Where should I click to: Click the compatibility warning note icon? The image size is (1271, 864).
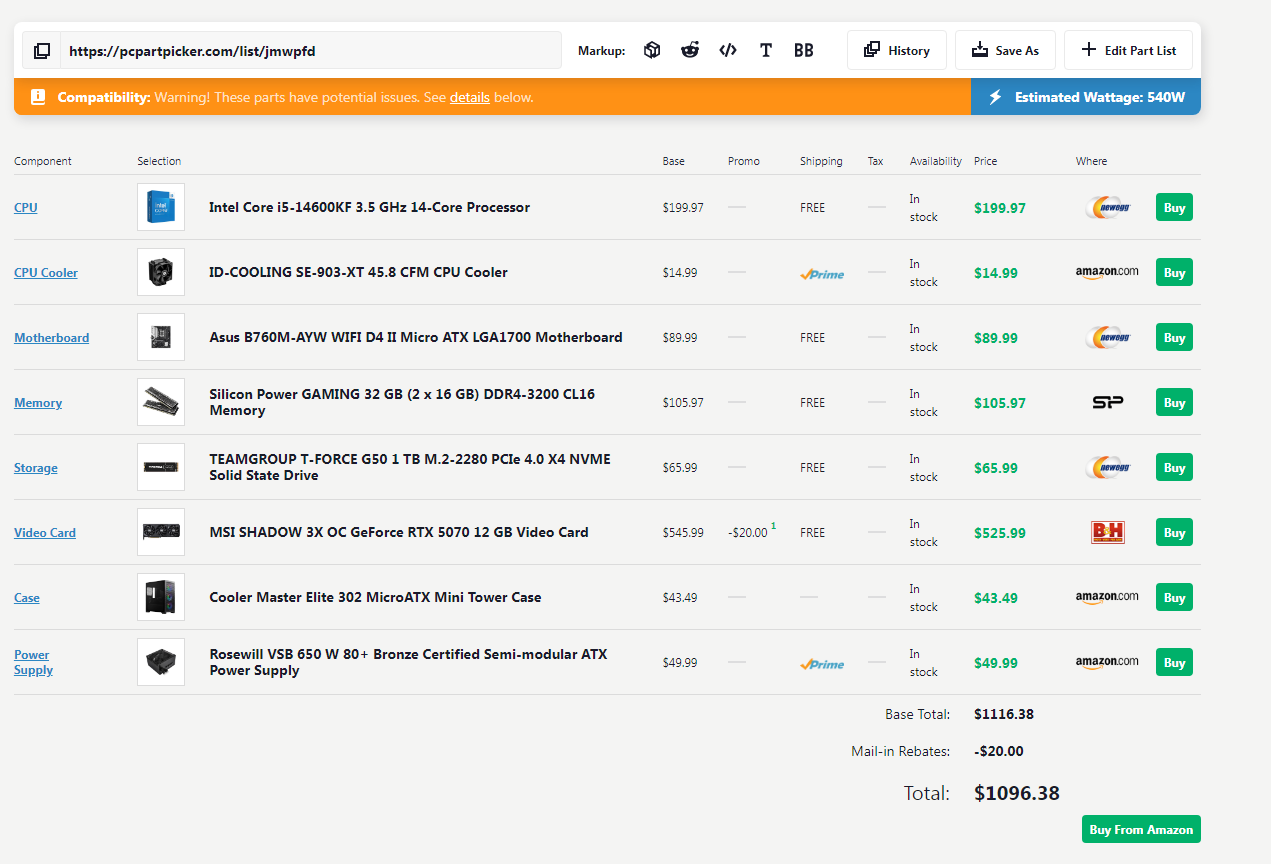click(x=38, y=97)
